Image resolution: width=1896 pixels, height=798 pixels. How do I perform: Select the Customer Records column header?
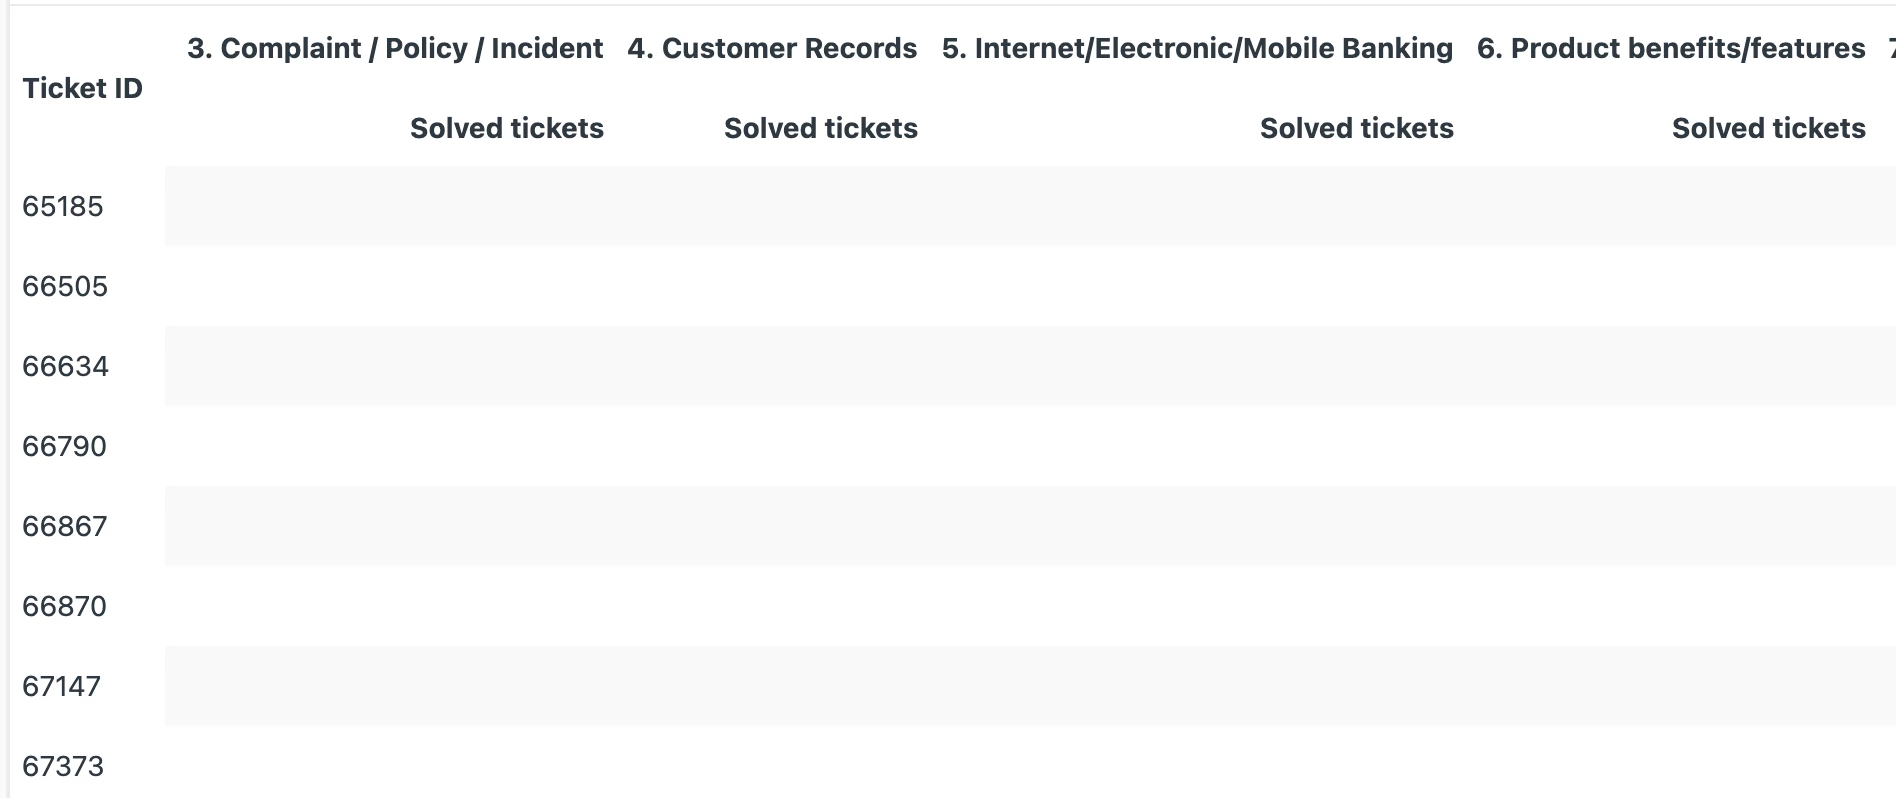(772, 48)
